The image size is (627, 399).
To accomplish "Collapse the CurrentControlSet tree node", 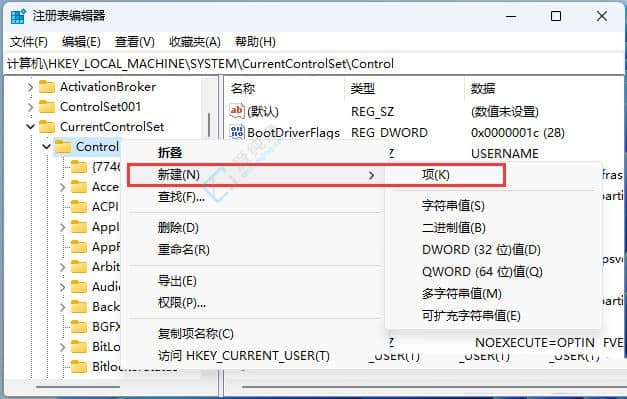I will (x=30, y=127).
